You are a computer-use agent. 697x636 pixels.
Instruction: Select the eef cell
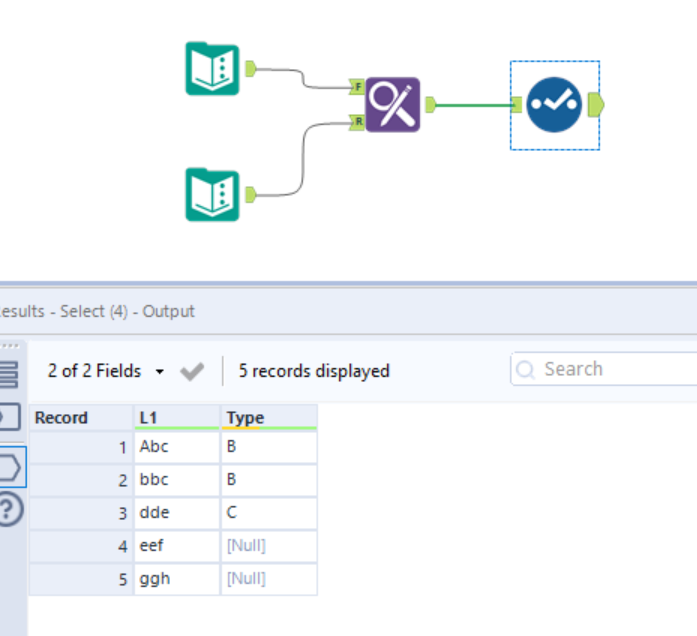[x=177, y=545]
